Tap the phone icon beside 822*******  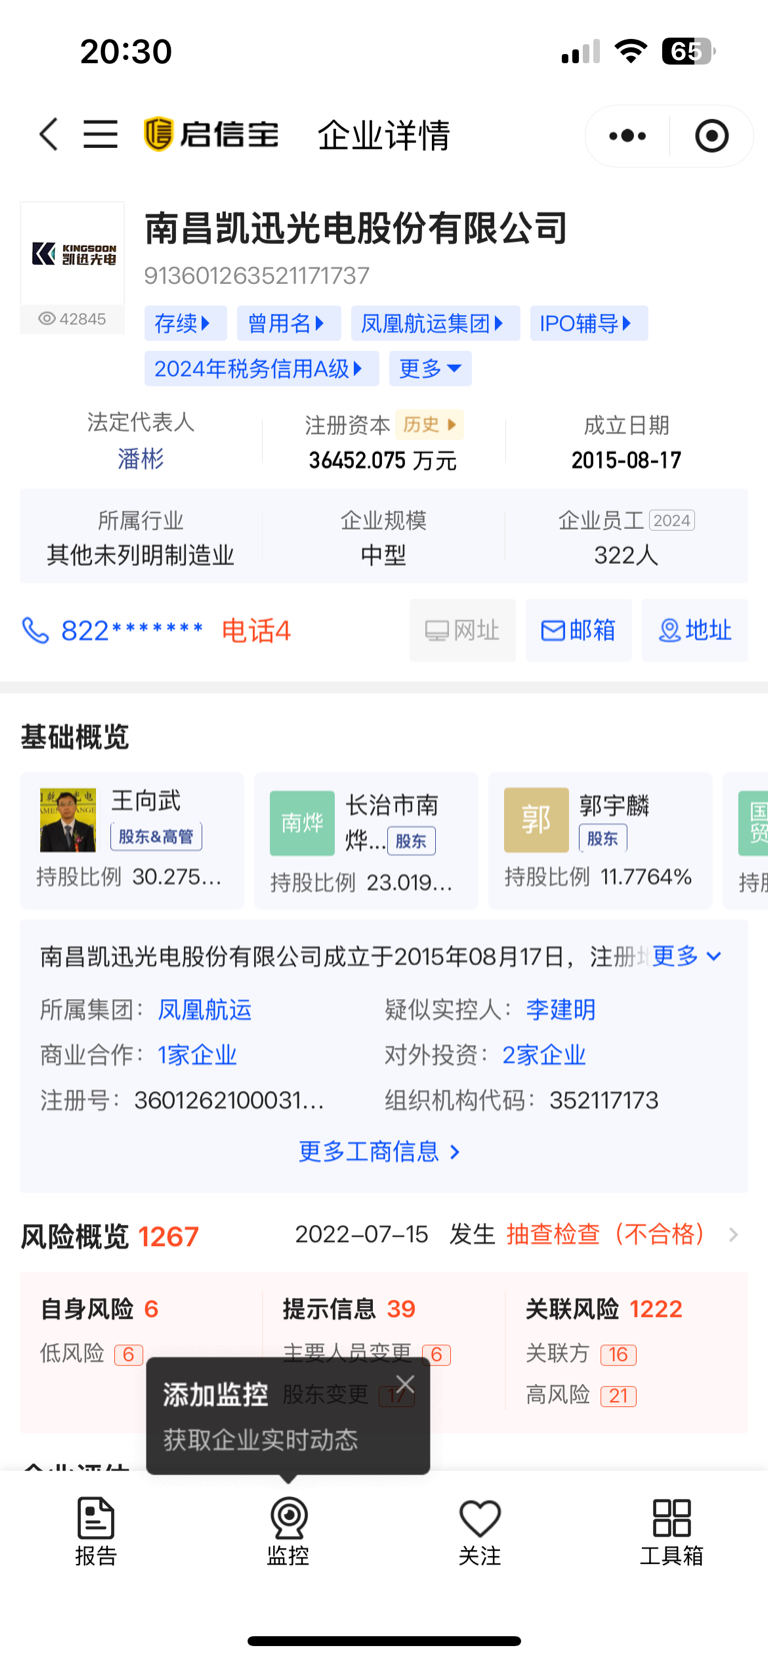35,630
